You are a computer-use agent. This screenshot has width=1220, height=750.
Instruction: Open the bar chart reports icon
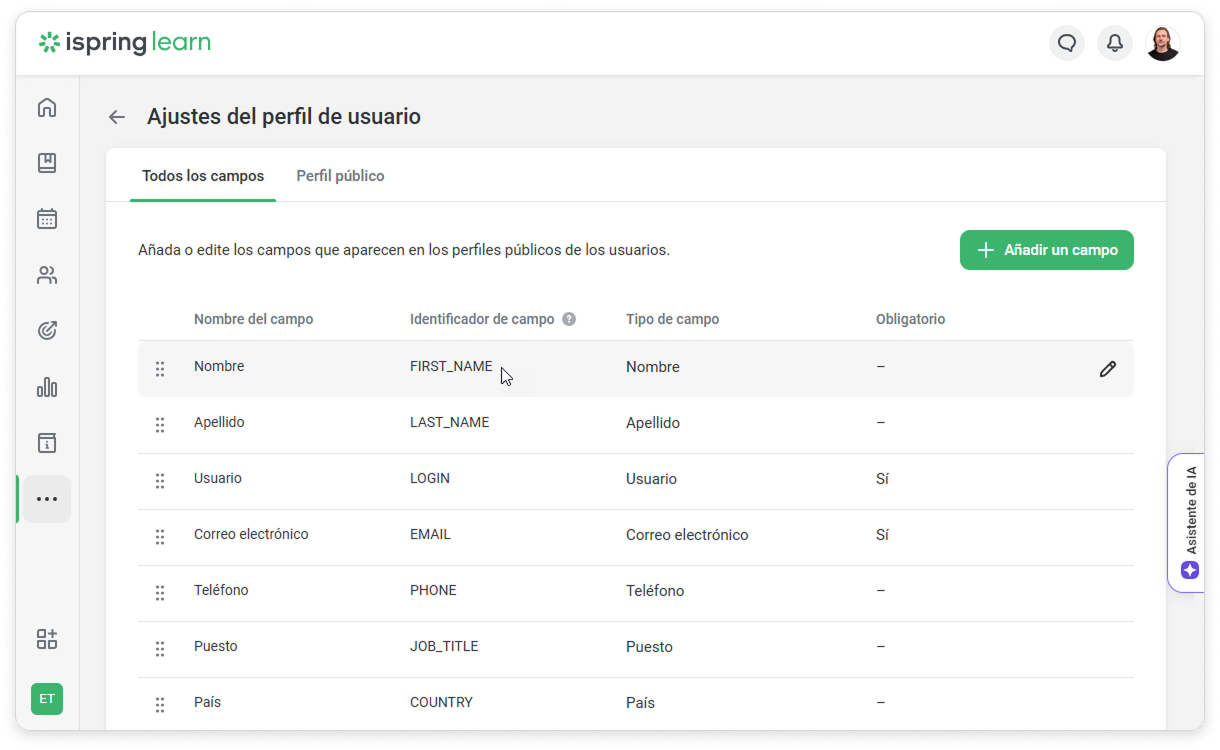pos(47,387)
